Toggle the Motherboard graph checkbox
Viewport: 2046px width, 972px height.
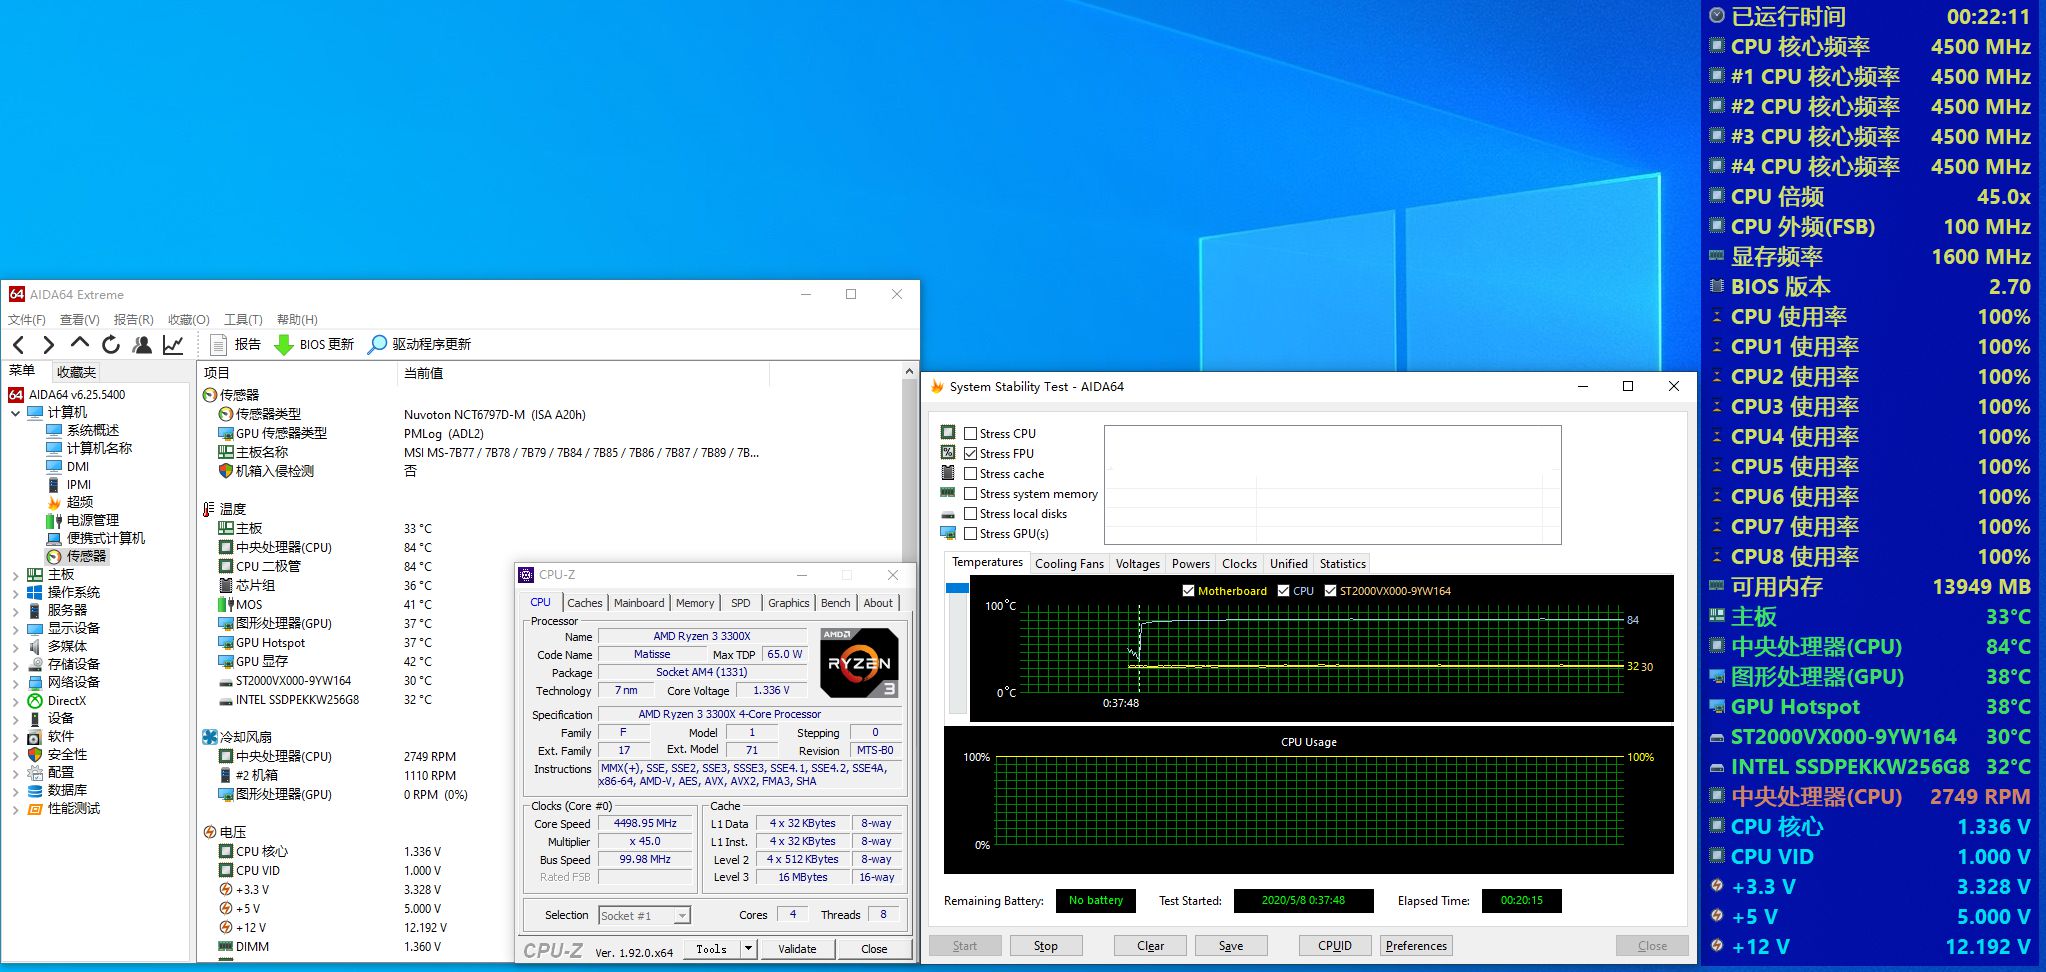click(1188, 590)
